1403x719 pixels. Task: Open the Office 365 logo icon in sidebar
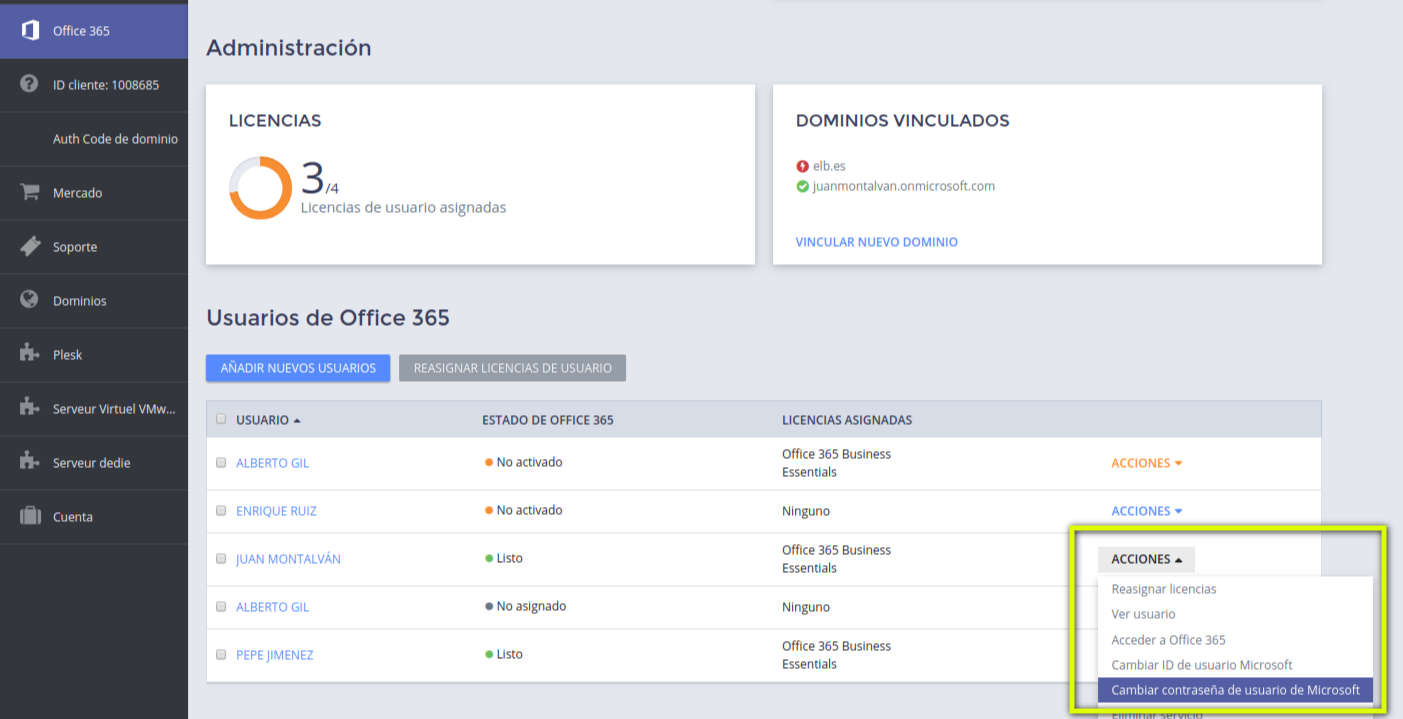(30, 31)
